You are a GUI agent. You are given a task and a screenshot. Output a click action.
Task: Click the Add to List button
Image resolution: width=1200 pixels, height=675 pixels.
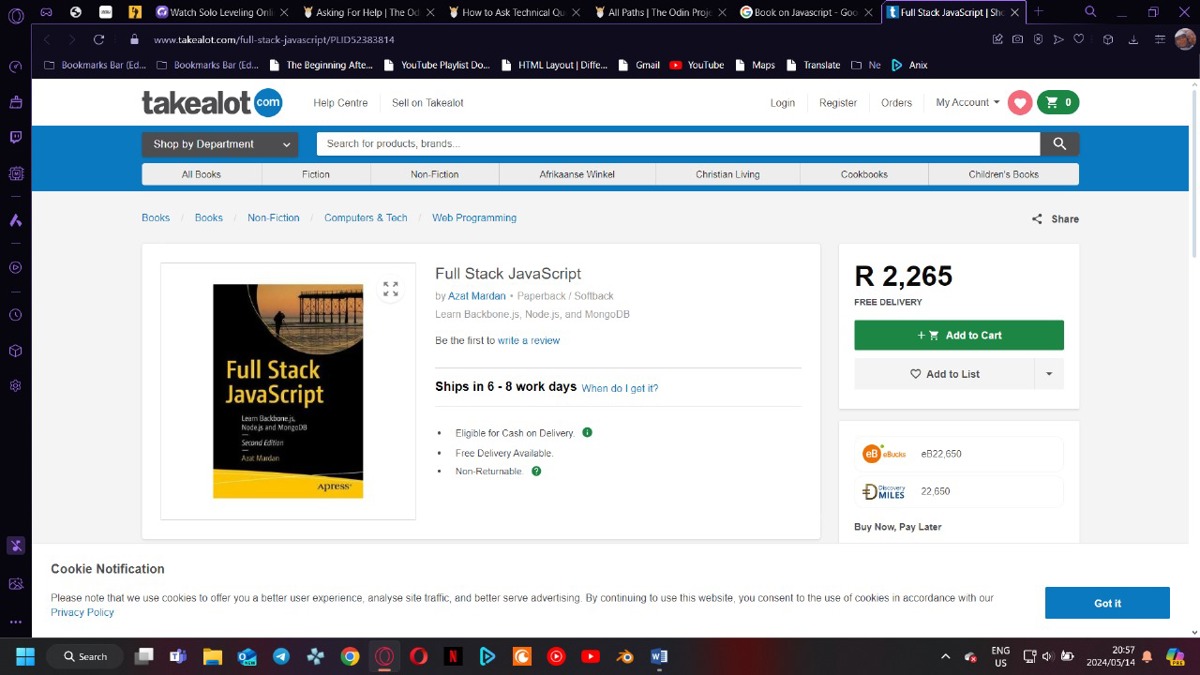click(944, 374)
